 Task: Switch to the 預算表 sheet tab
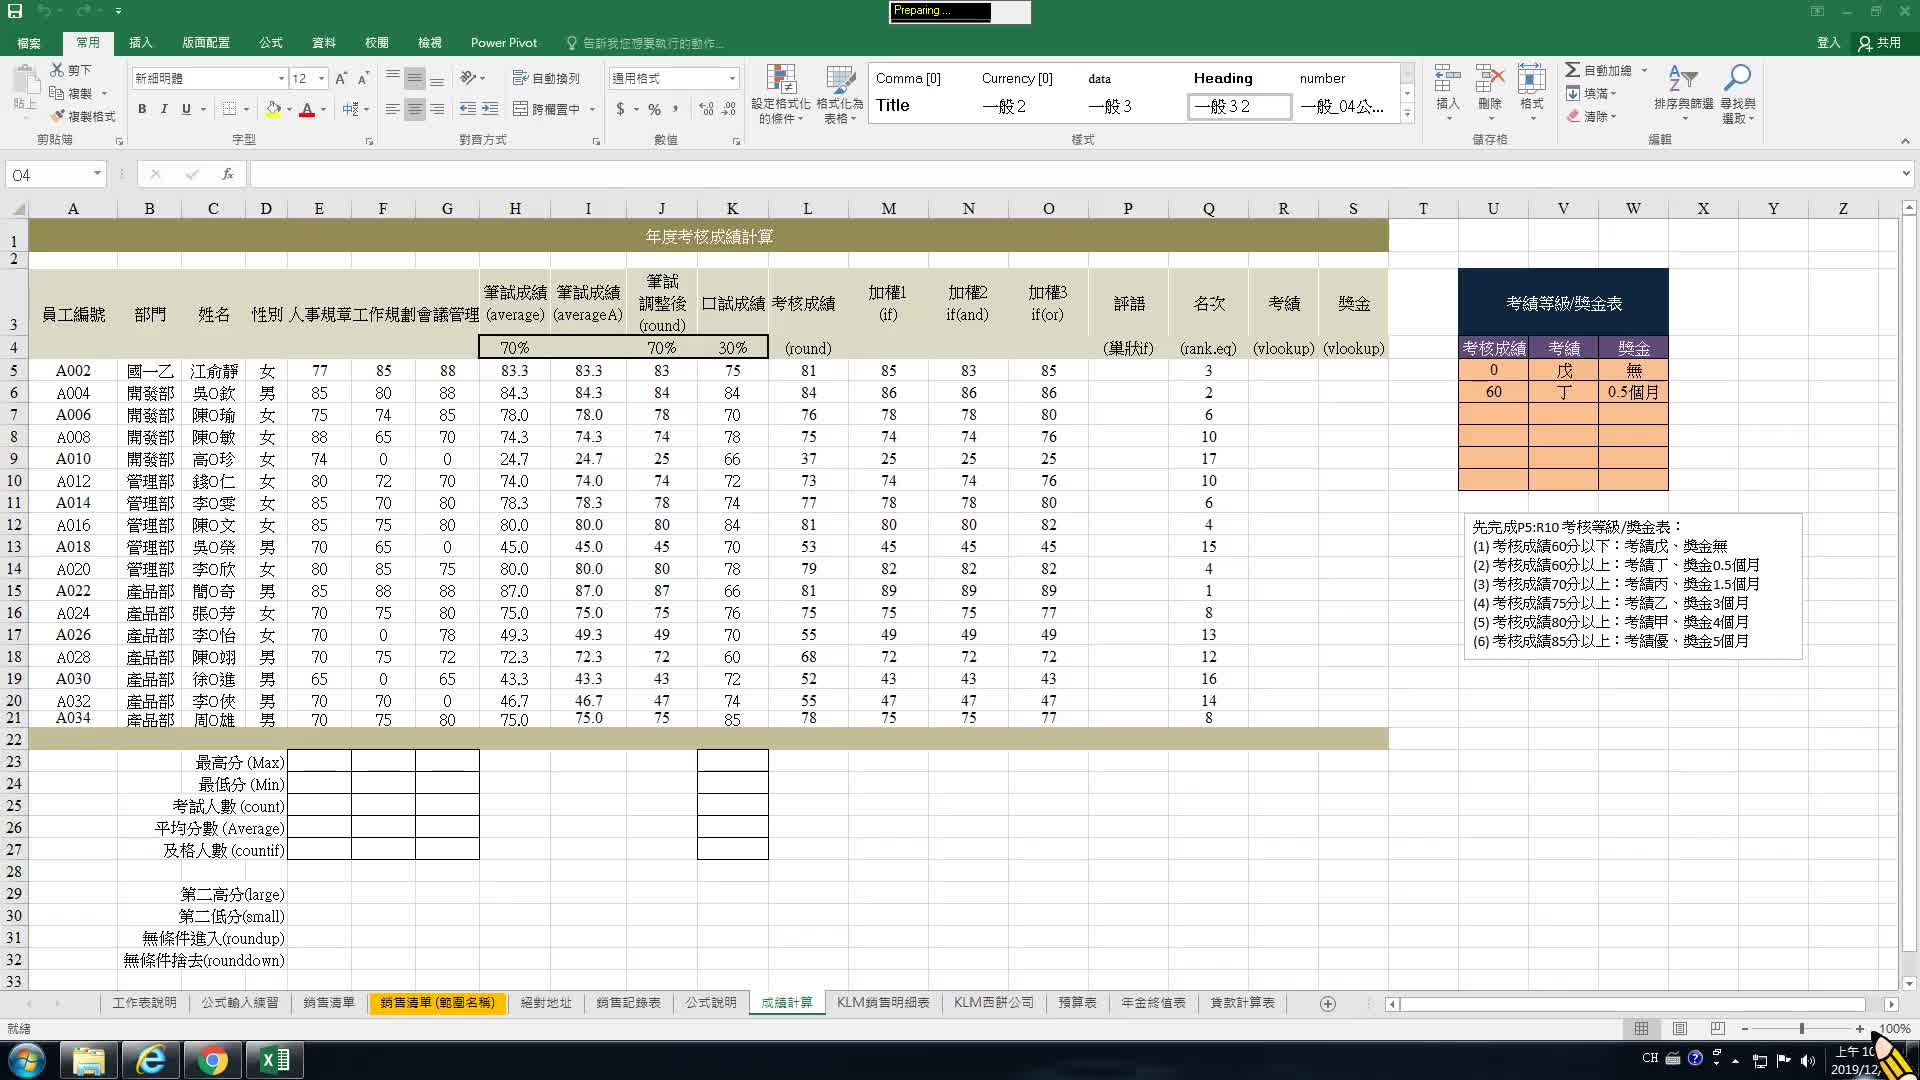click(1077, 1003)
